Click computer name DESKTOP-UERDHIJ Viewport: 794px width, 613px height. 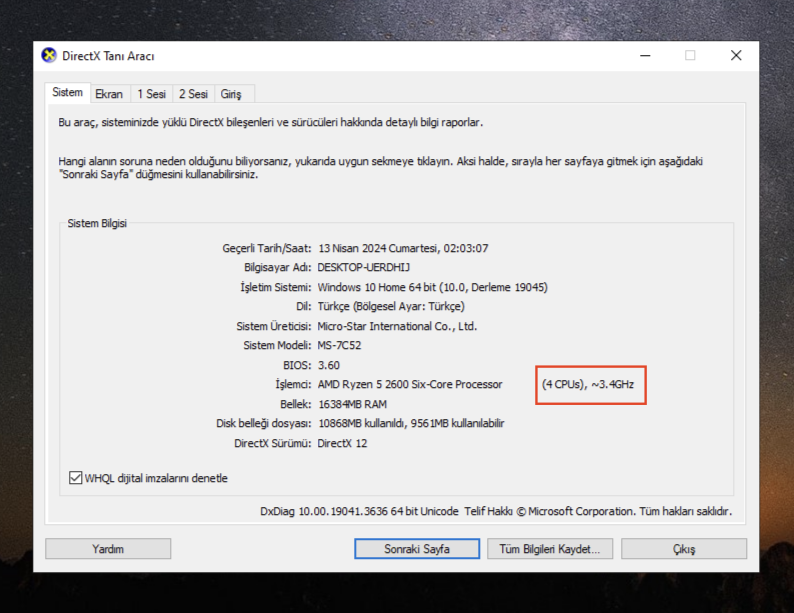click(364, 267)
